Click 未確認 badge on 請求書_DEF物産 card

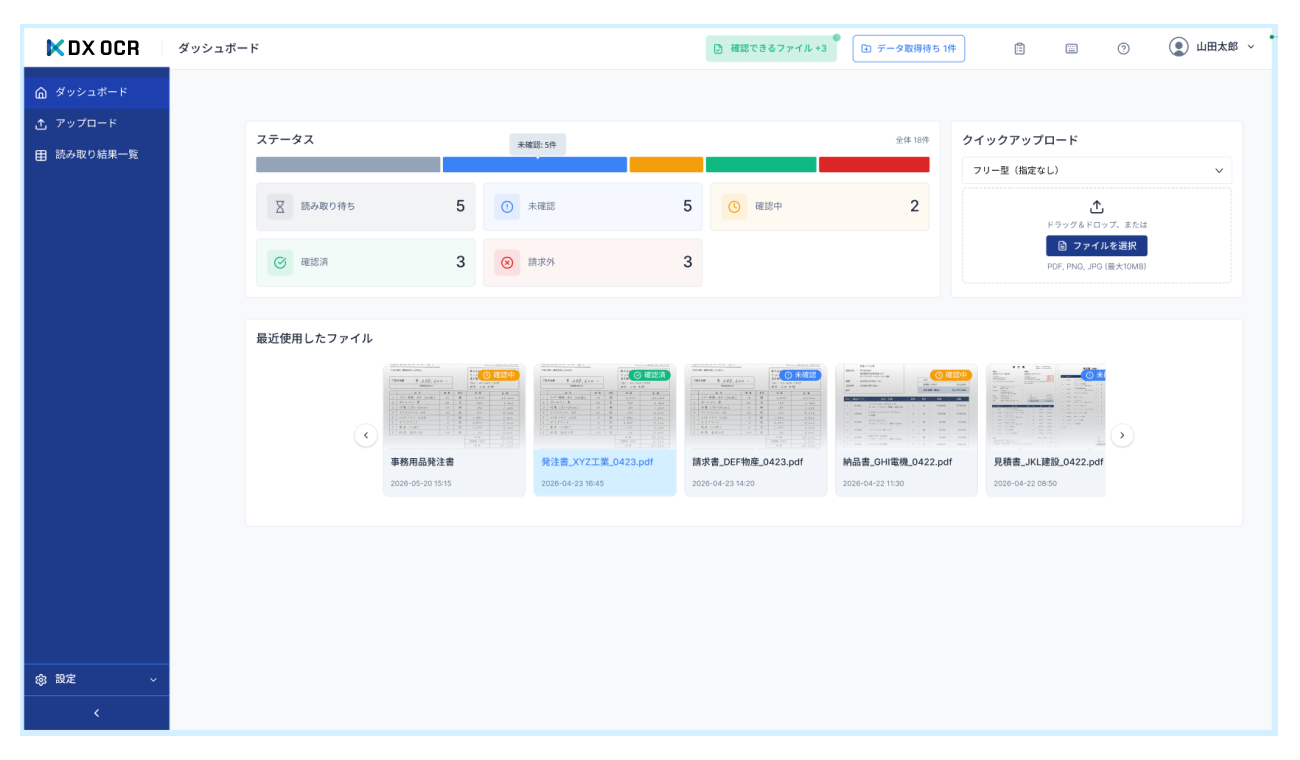coord(800,375)
